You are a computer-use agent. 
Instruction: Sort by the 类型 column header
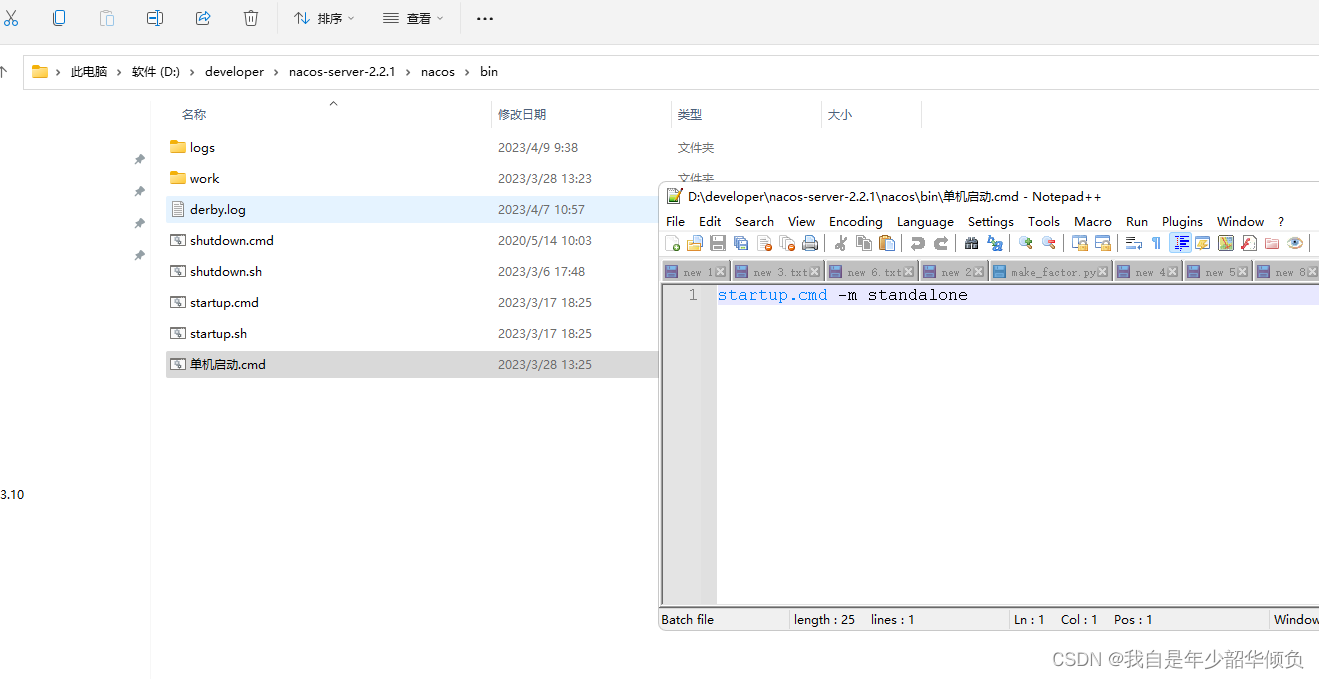[690, 115]
